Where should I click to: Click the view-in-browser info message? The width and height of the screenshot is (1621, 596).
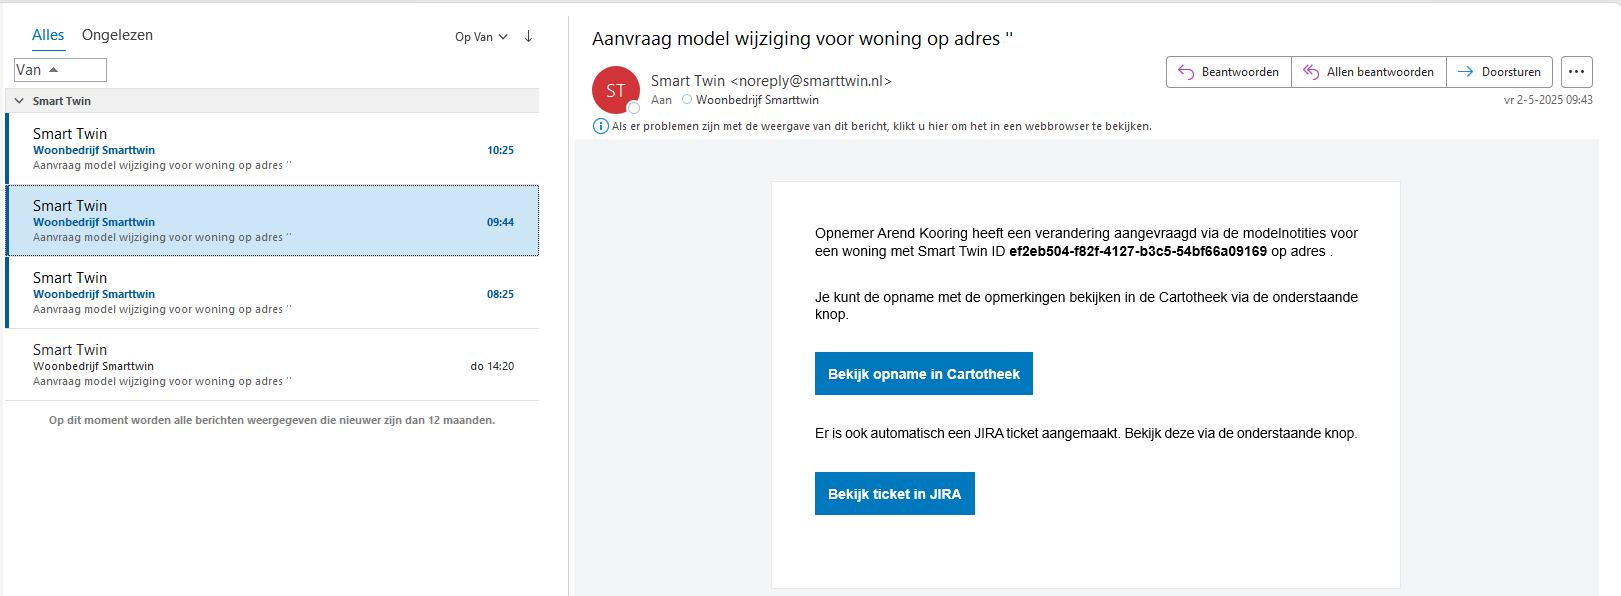881,126
